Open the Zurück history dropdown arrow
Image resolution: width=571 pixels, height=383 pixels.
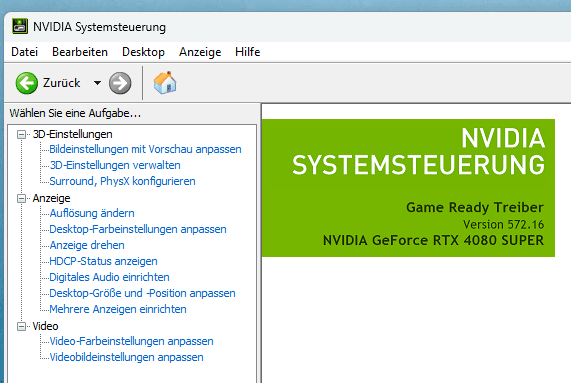[x=97, y=83]
